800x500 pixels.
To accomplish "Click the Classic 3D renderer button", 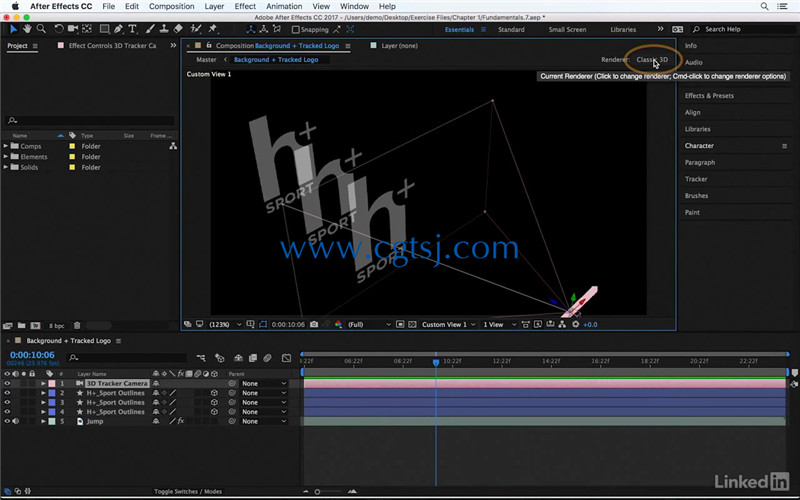I will (652, 60).
